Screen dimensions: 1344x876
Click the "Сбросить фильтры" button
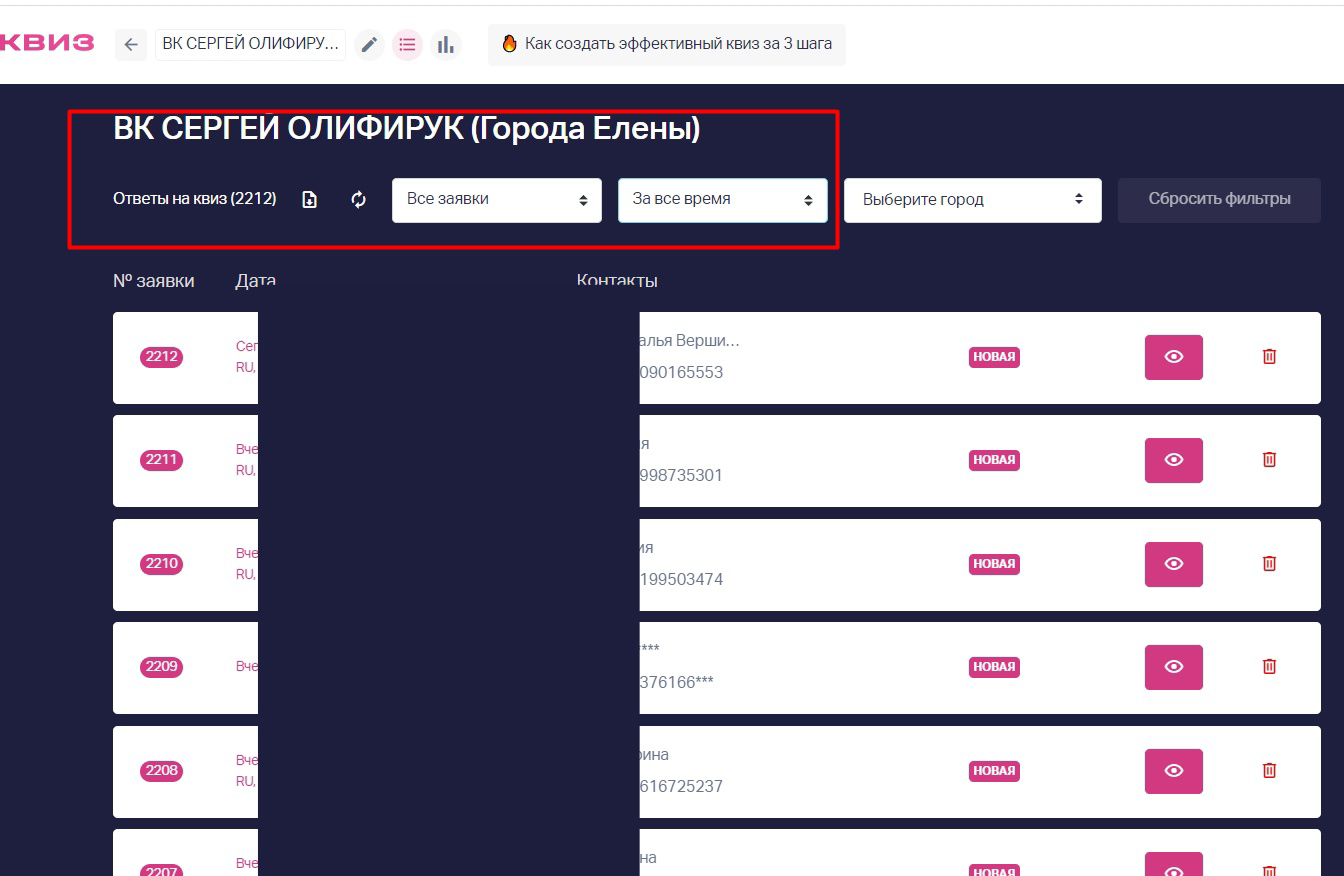click(x=1219, y=200)
